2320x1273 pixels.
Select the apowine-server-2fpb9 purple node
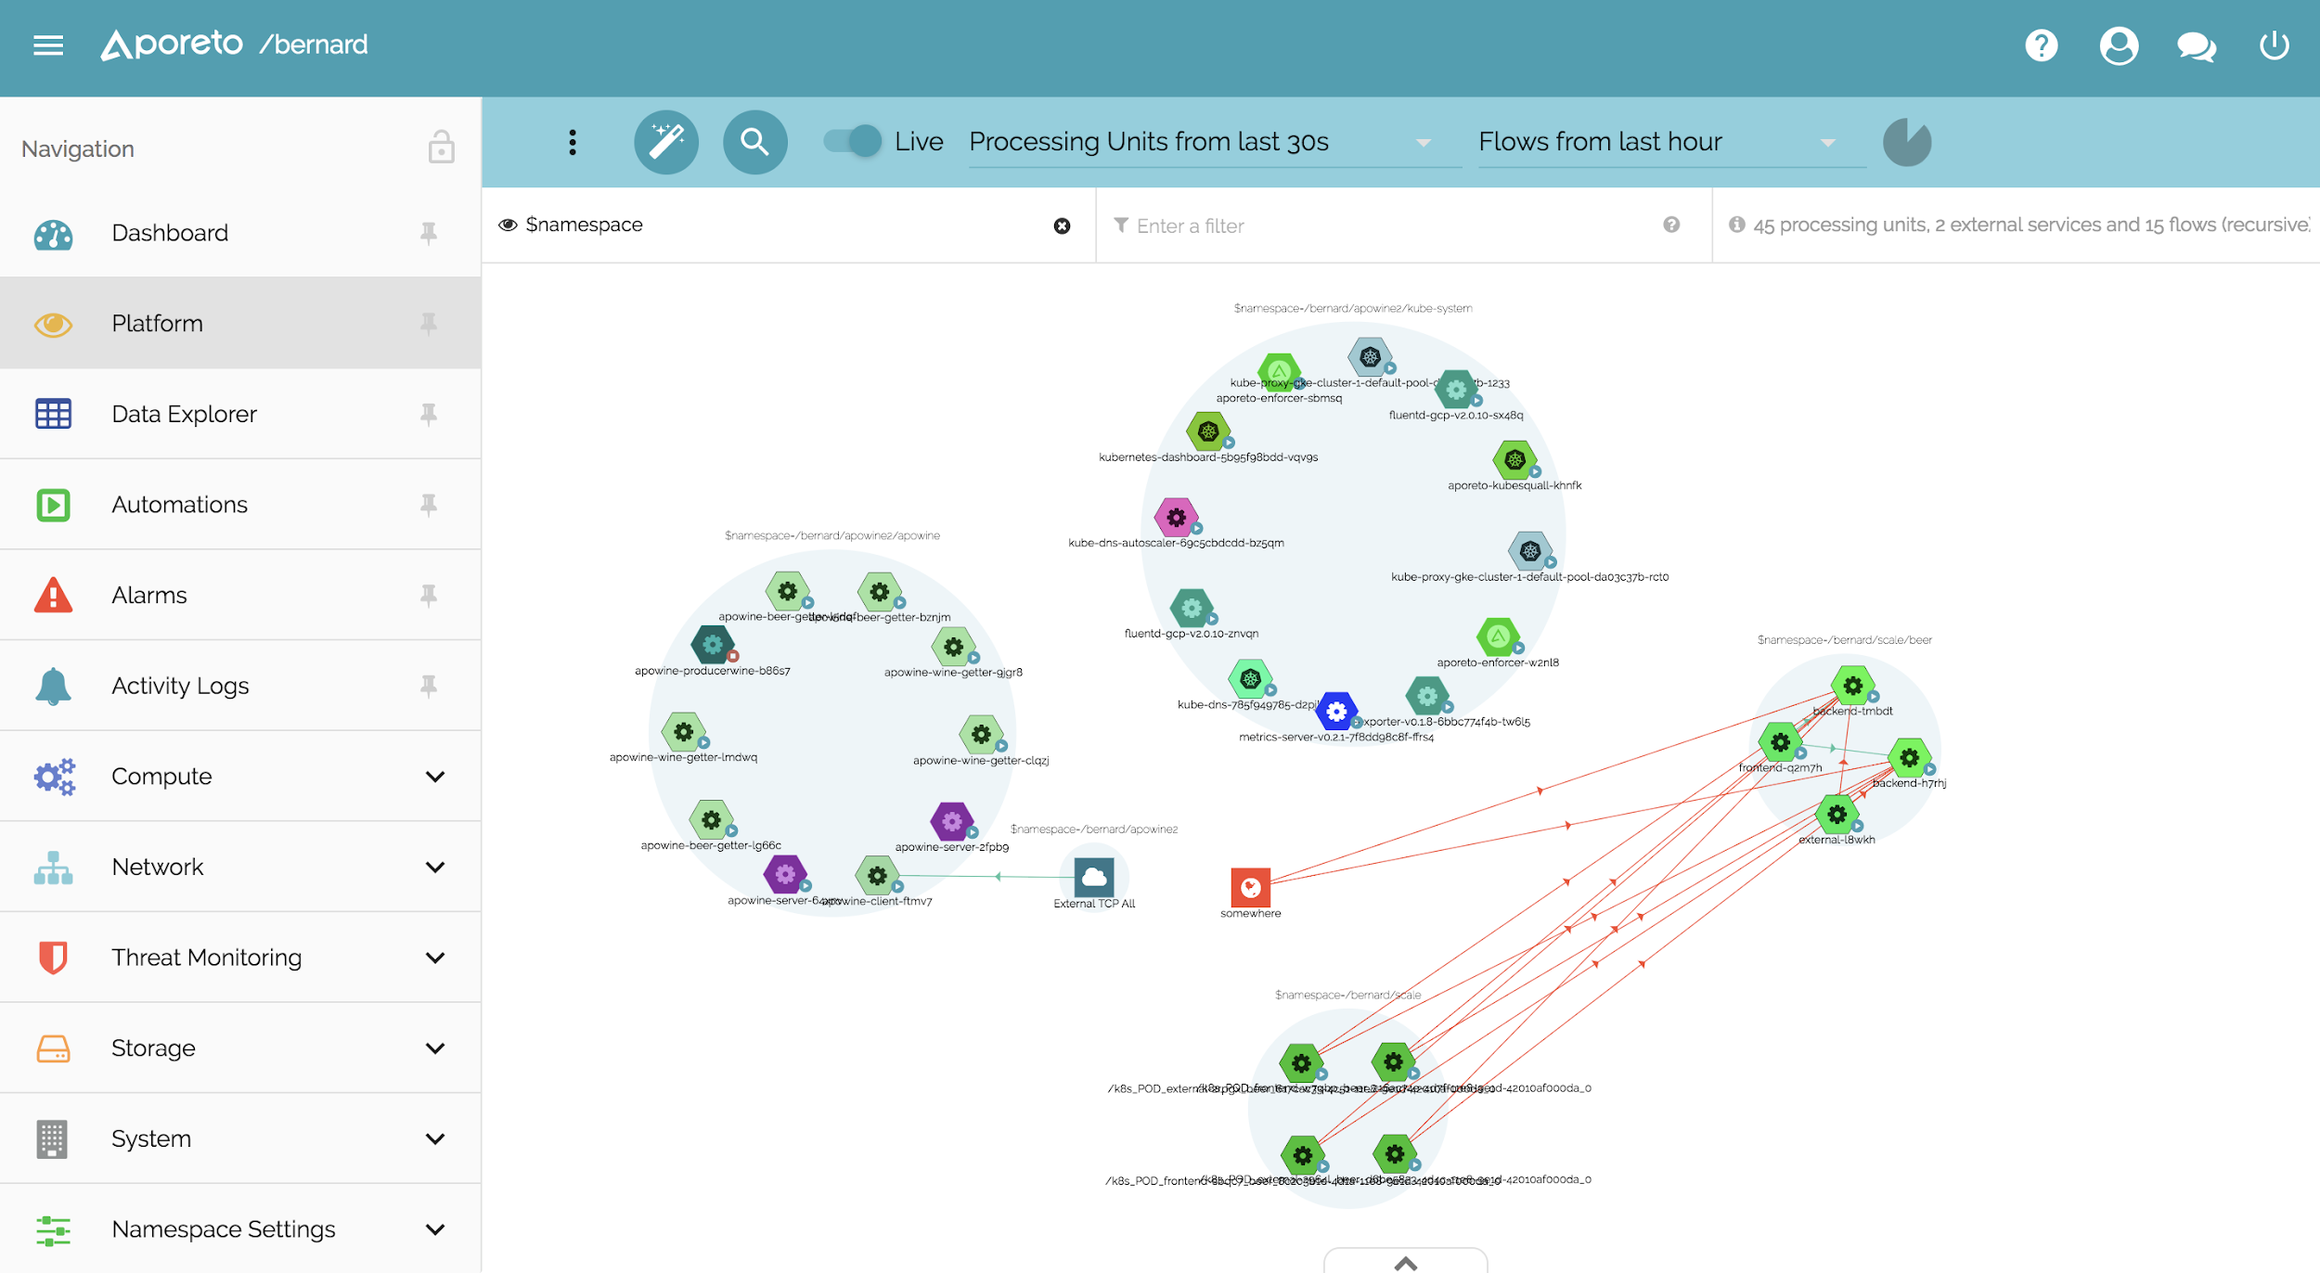951,821
